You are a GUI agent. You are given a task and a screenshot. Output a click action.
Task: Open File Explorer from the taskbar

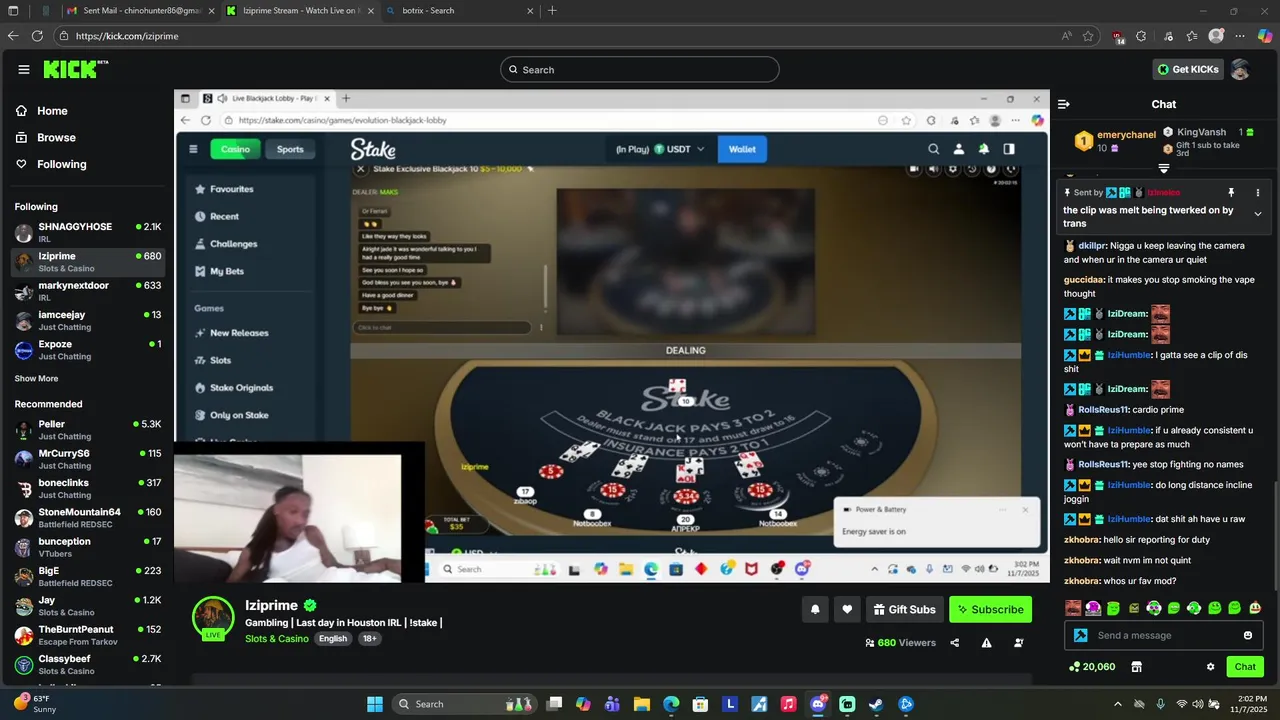click(x=642, y=704)
